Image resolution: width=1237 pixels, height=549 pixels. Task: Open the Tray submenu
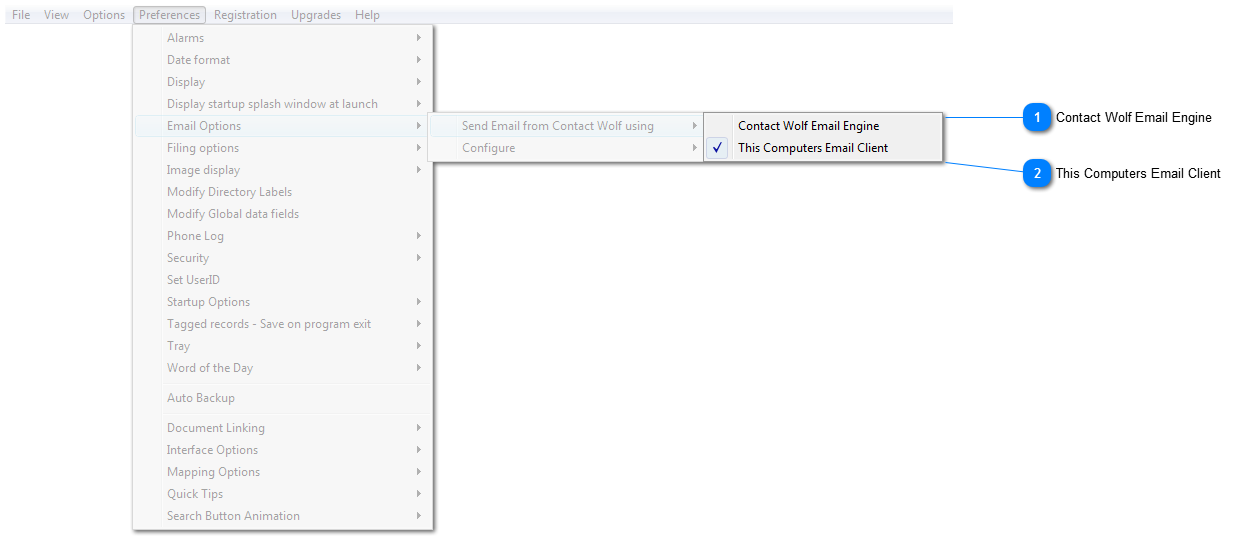point(282,346)
